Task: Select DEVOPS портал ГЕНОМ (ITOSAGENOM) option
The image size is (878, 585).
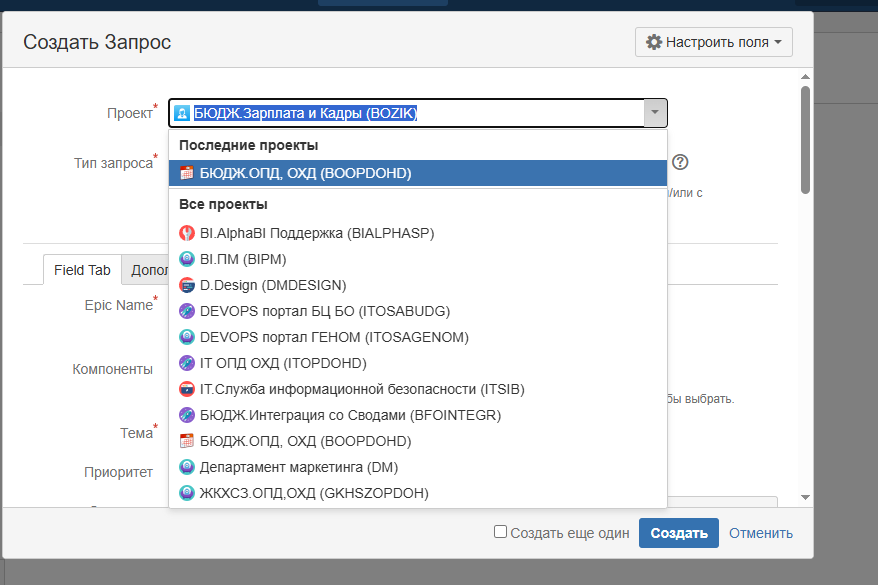Action: tap(417, 337)
